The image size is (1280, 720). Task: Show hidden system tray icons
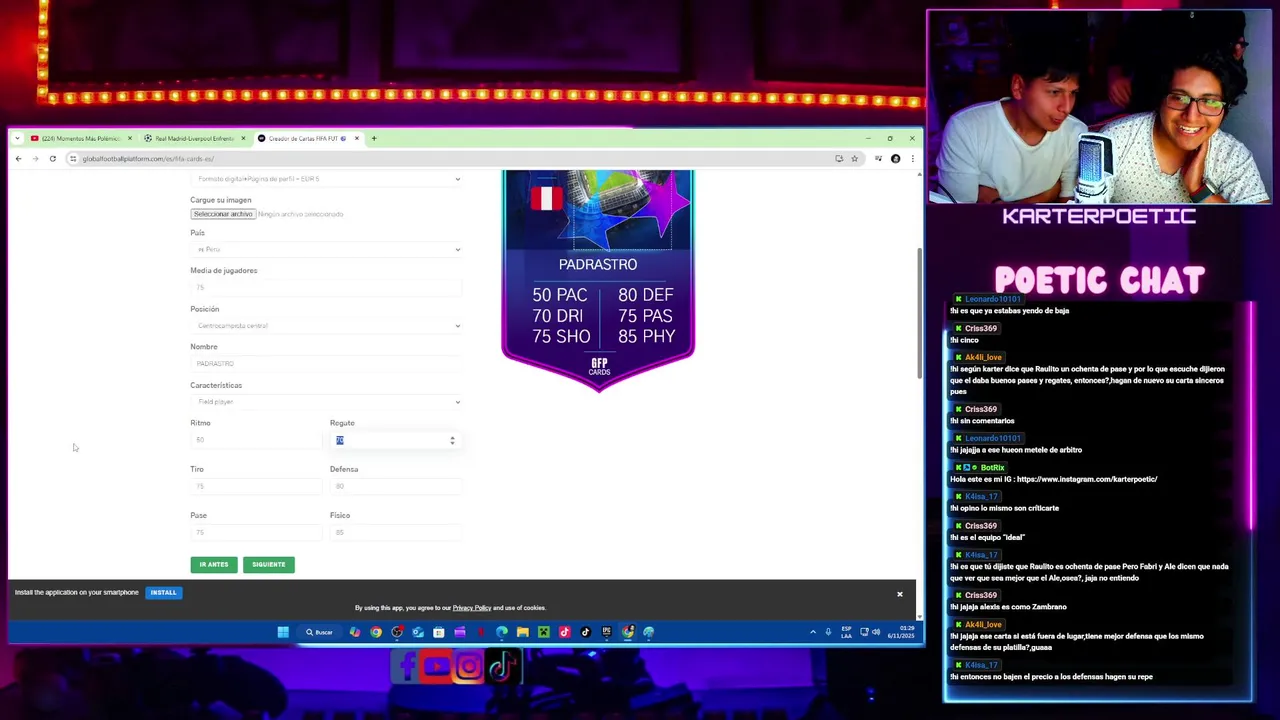[x=813, y=632]
